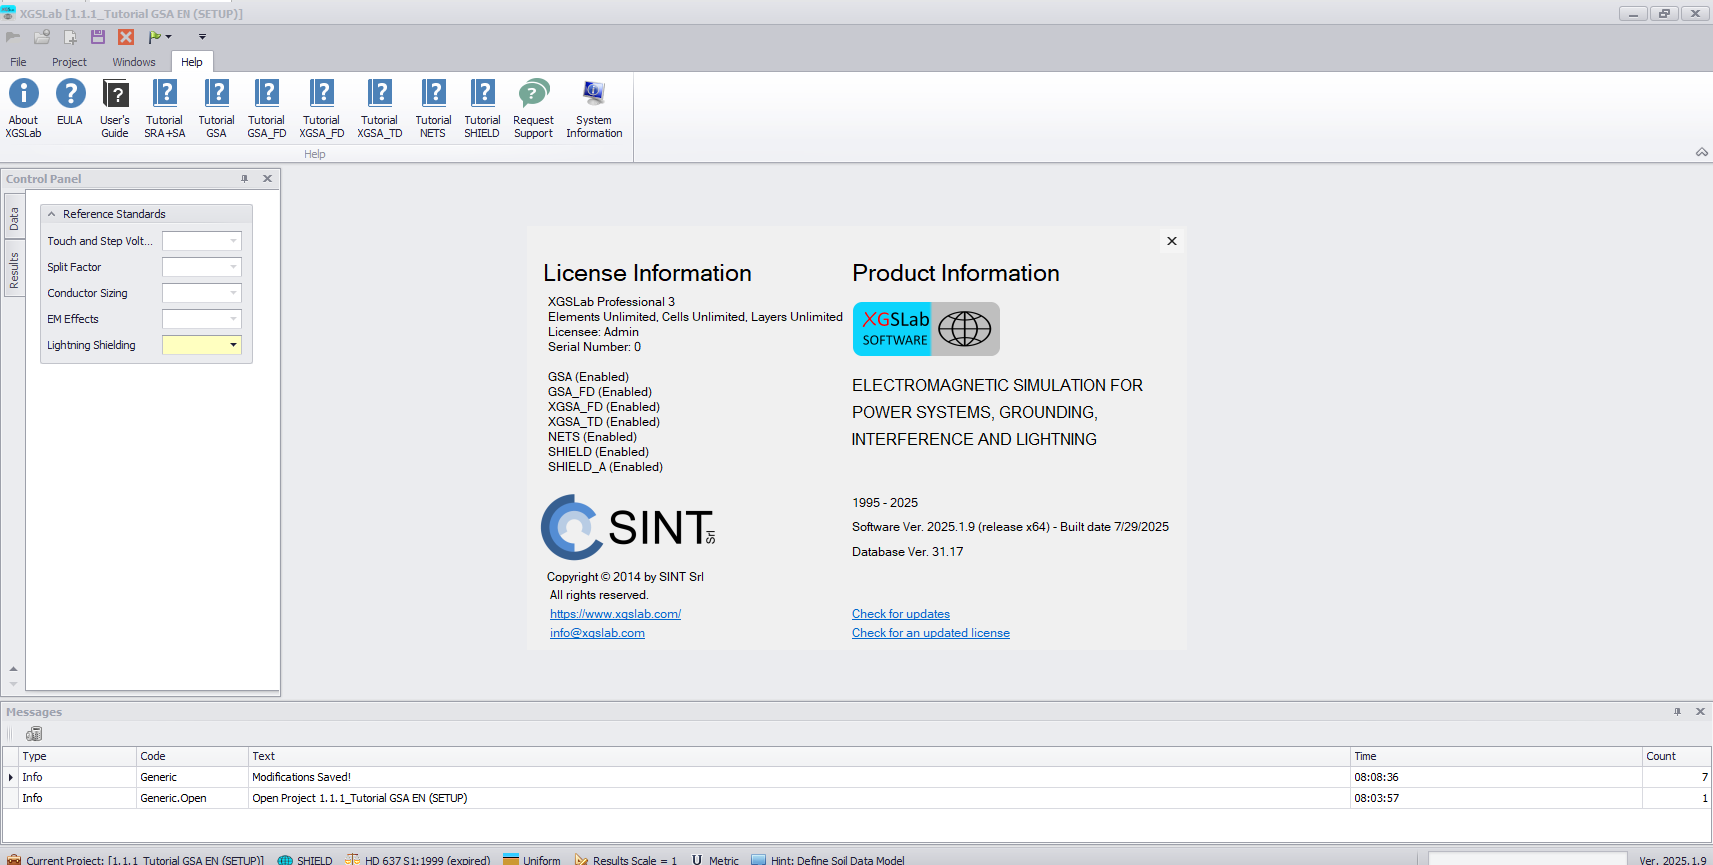1713x865 pixels.
Task: Close the Control Panel with its X
Action: pos(267,179)
